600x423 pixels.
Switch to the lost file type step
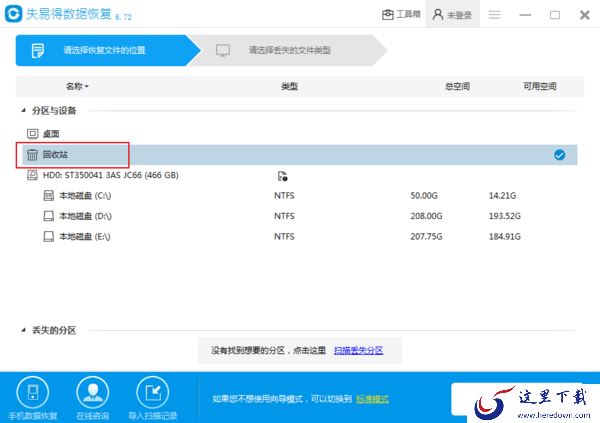(289, 50)
